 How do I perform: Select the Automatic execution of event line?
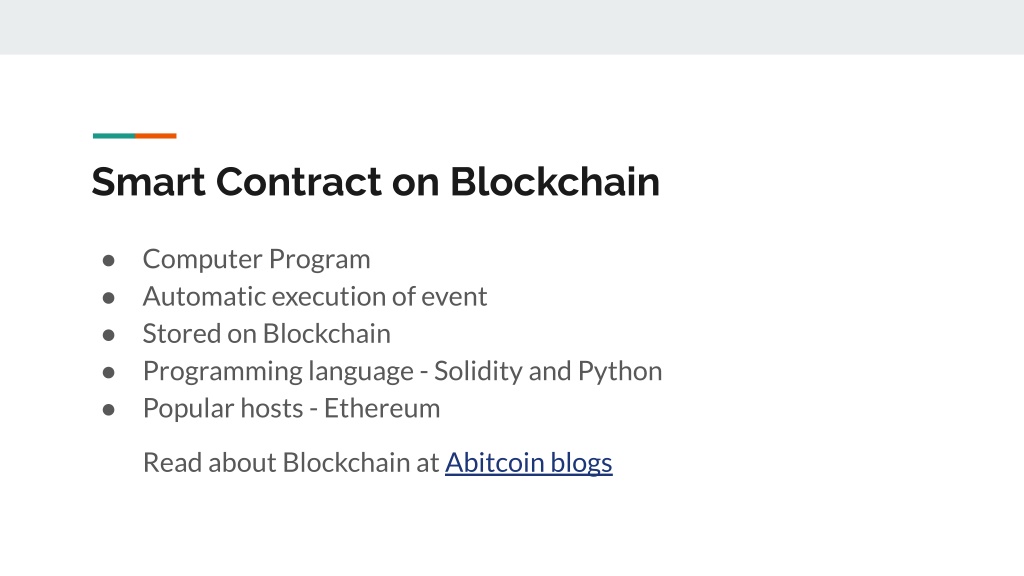point(315,296)
